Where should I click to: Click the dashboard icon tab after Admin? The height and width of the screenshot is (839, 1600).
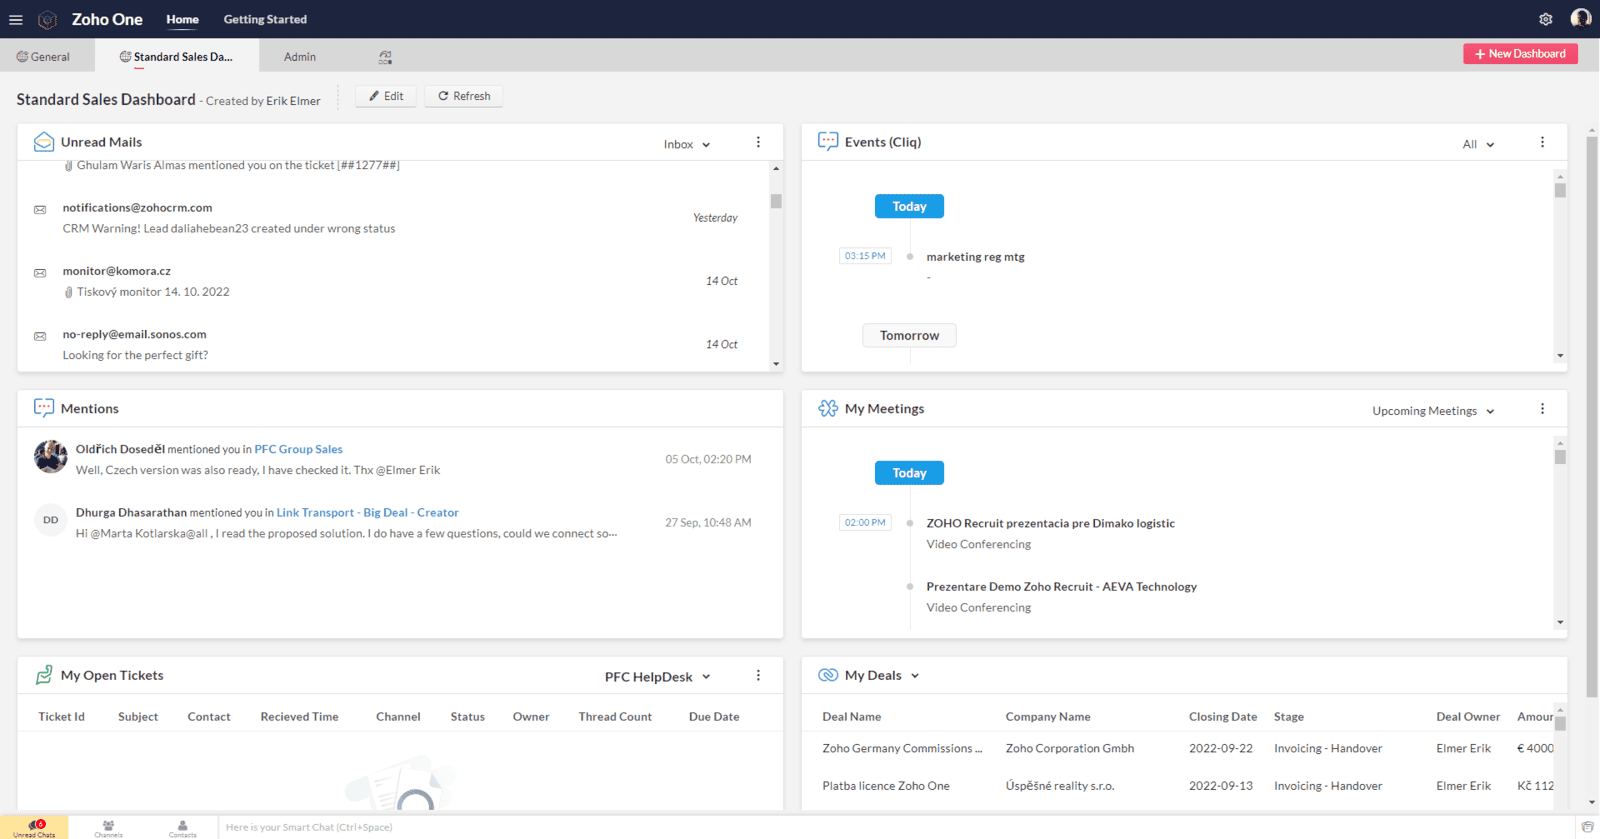[385, 57]
